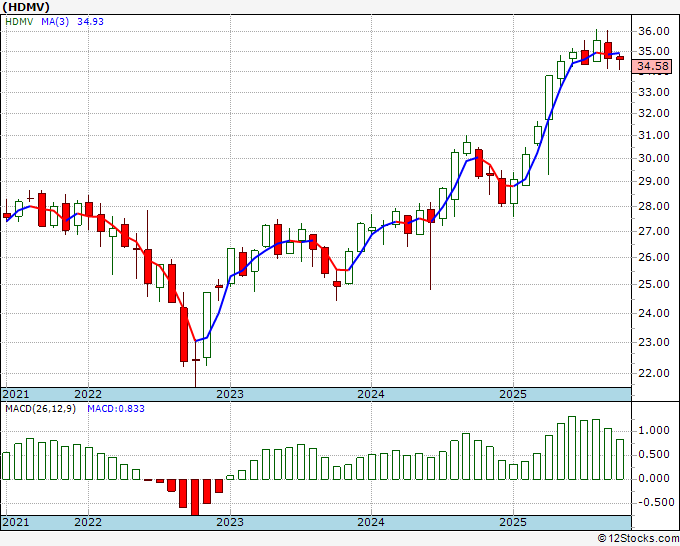Click the 0.000 MACD axis label

click(654, 478)
